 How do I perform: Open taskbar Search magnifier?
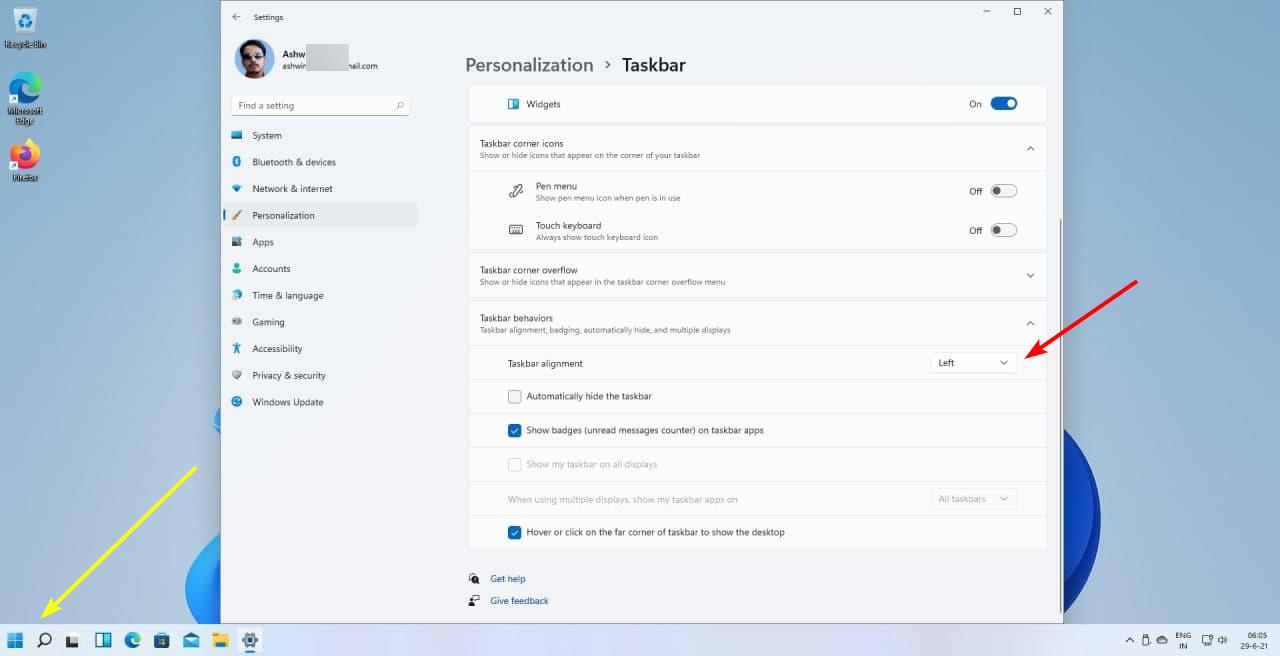(x=44, y=640)
